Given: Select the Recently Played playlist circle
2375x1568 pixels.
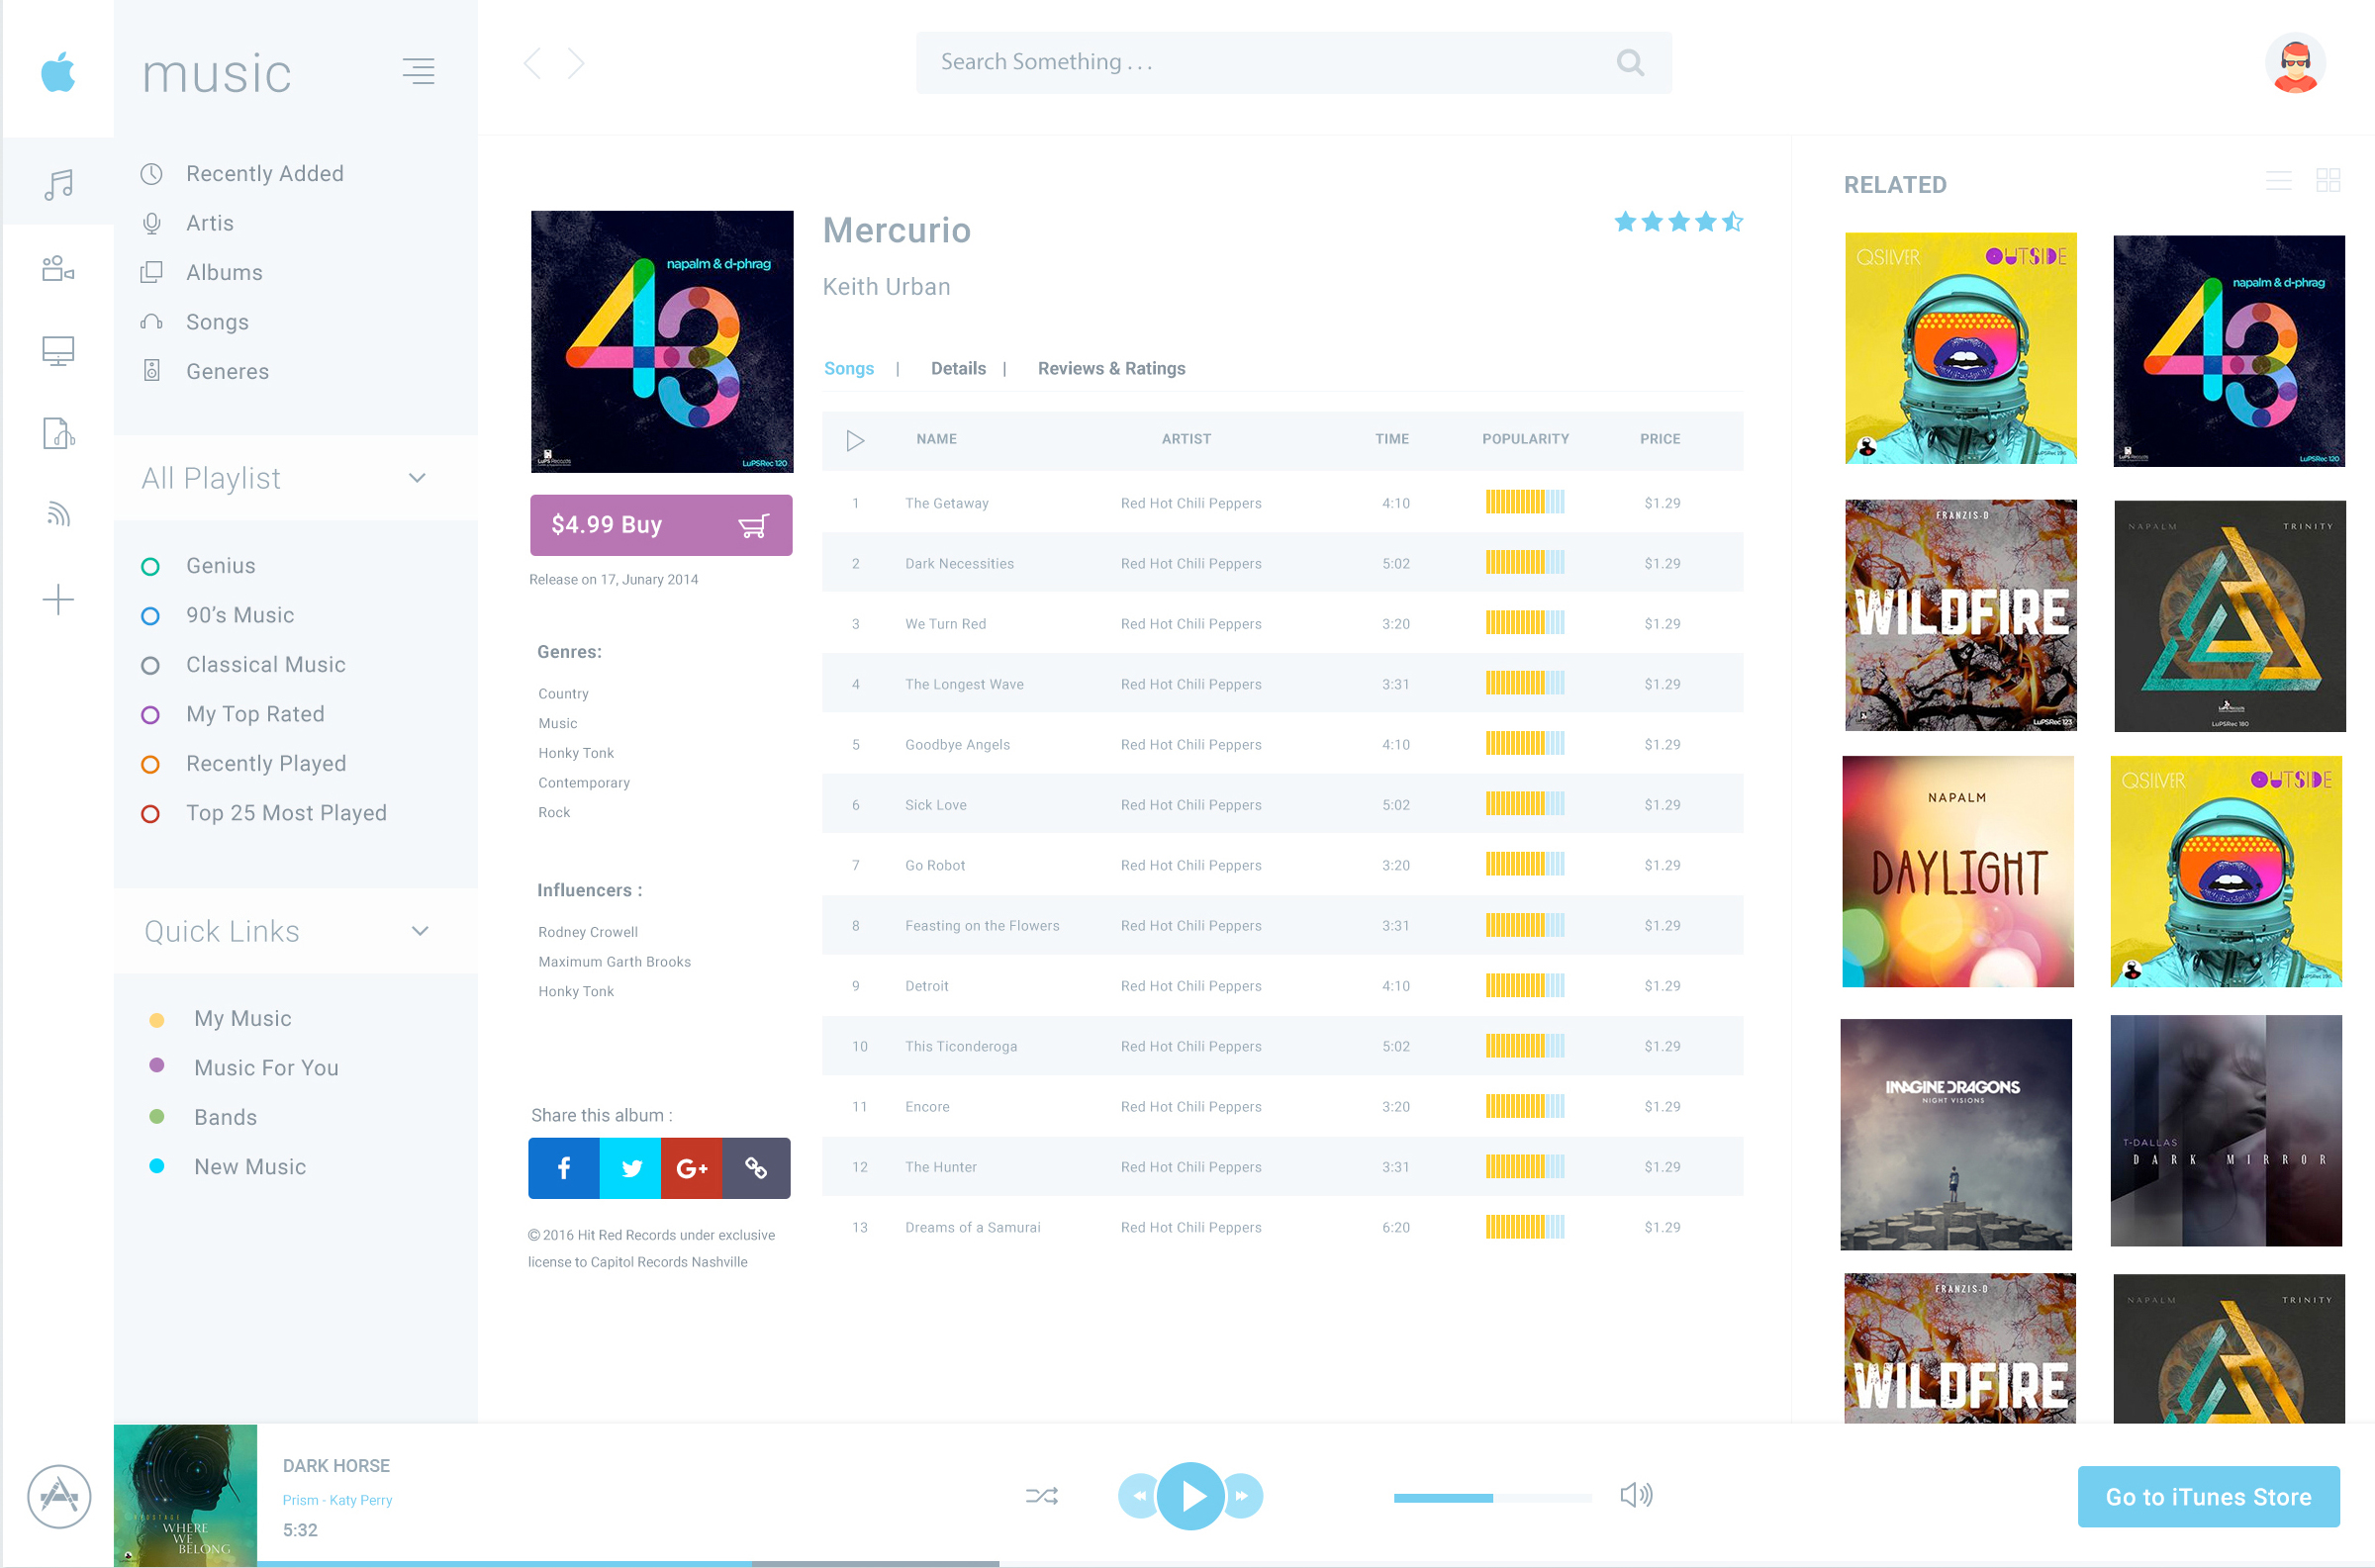Looking at the screenshot, I should pos(150,765).
